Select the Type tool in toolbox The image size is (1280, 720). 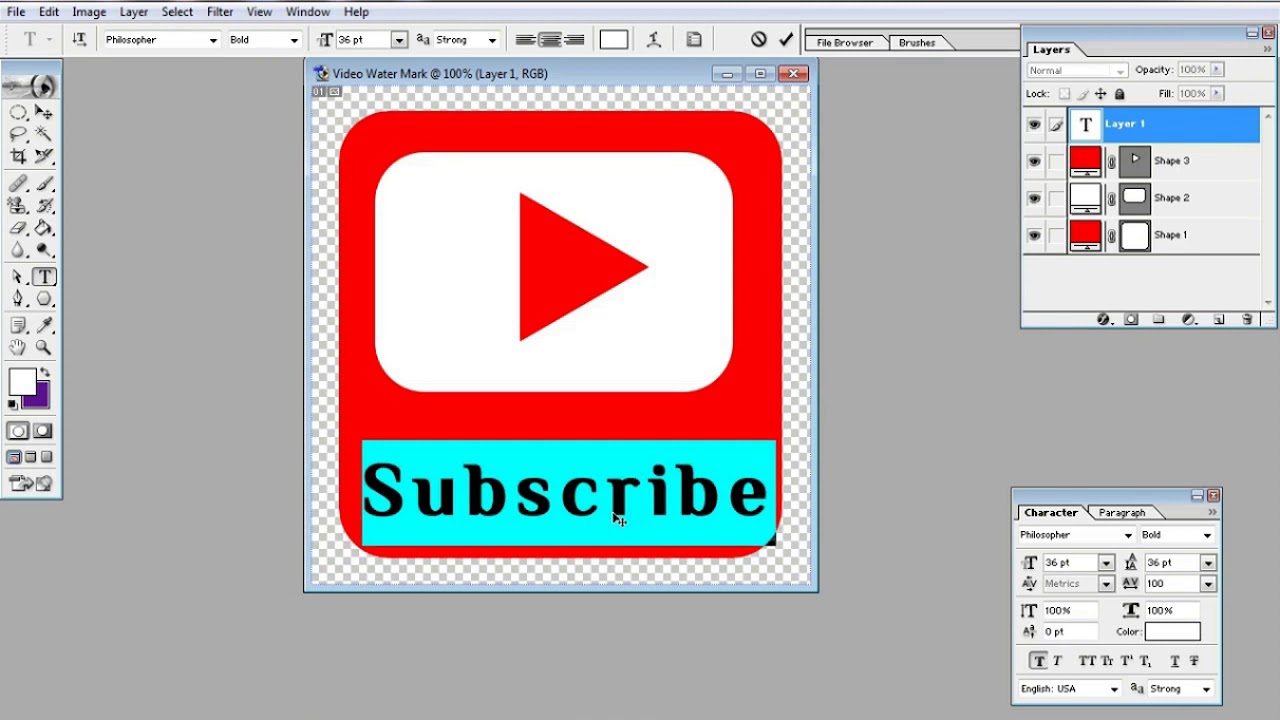pos(44,277)
